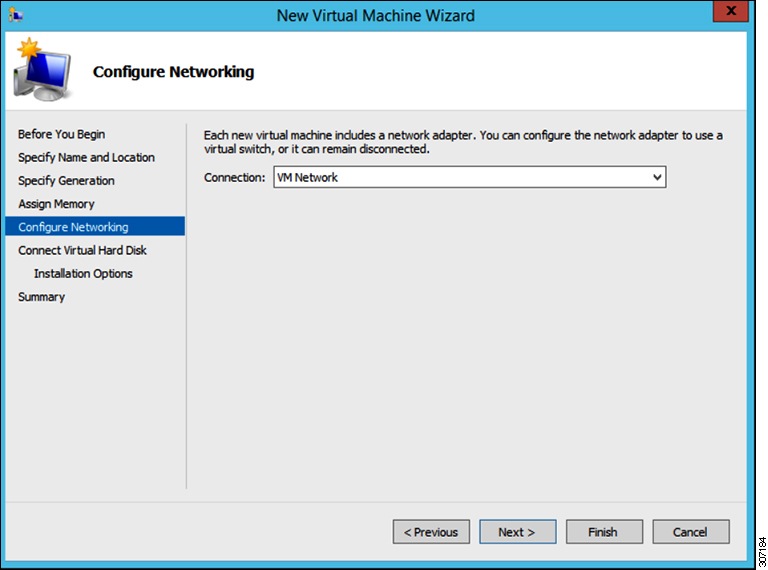This screenshot has width=768, height=570.
Task: Jump to the Summary step
Action: click(41, 297)
